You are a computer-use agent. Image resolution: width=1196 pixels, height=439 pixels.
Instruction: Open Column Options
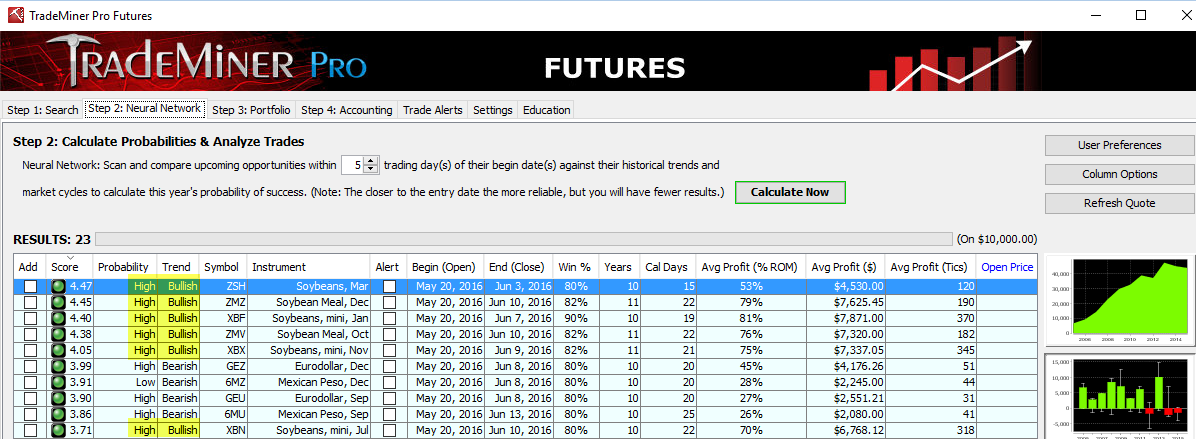pos(1119,174)
